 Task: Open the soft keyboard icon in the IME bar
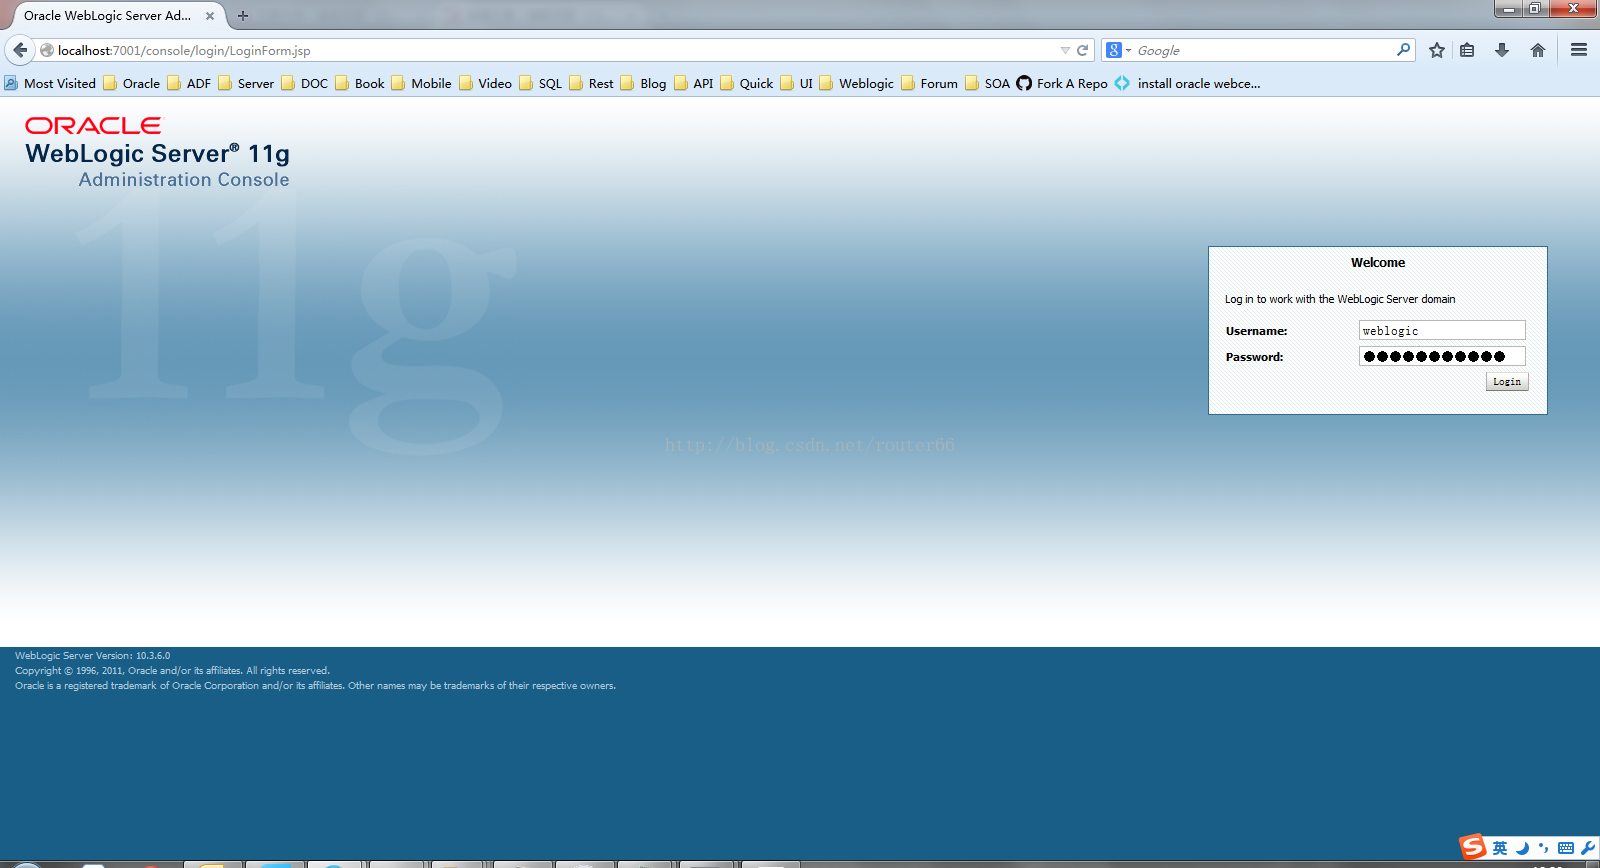click(1566, 848)
